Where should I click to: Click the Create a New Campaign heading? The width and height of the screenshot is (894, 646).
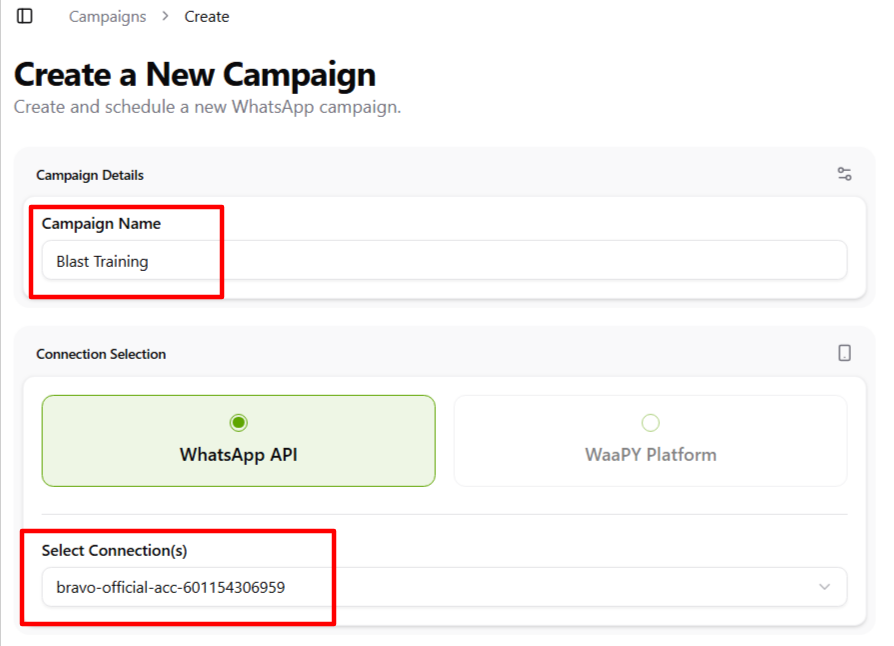tap(195, 75)
